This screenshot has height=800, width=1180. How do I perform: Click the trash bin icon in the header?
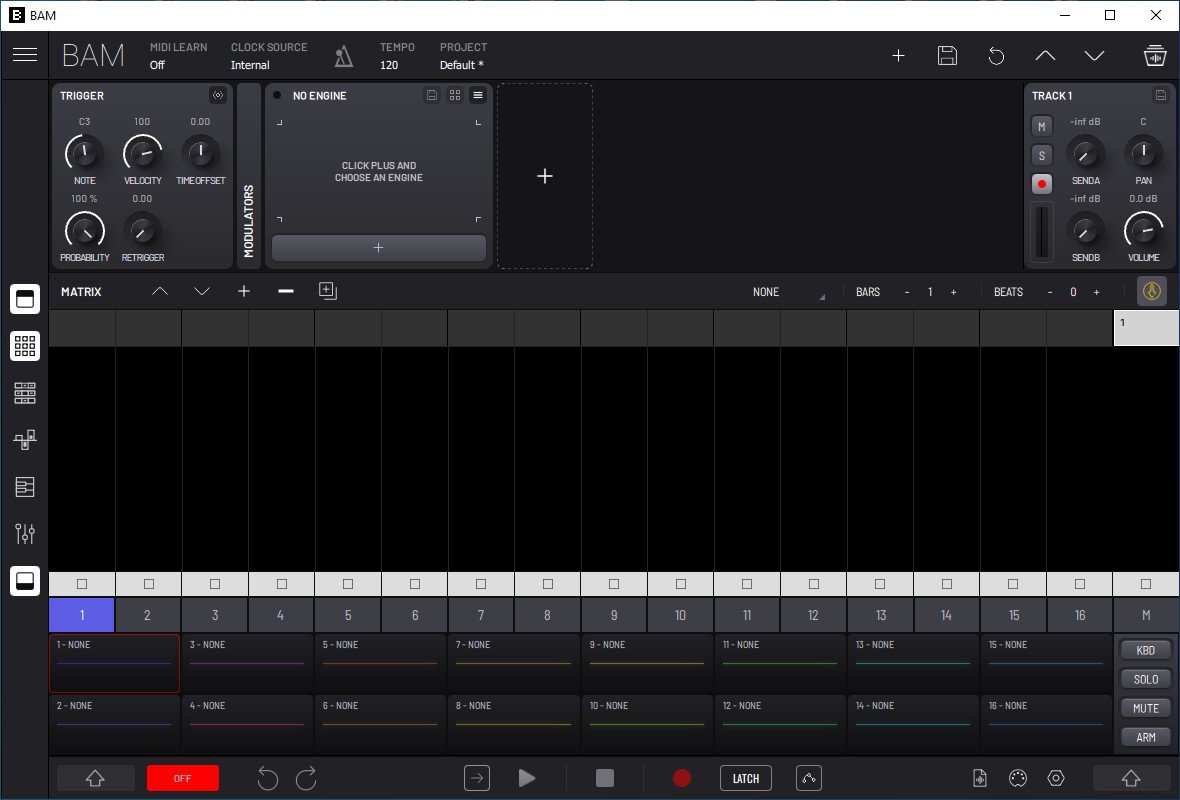(1155, 56)
